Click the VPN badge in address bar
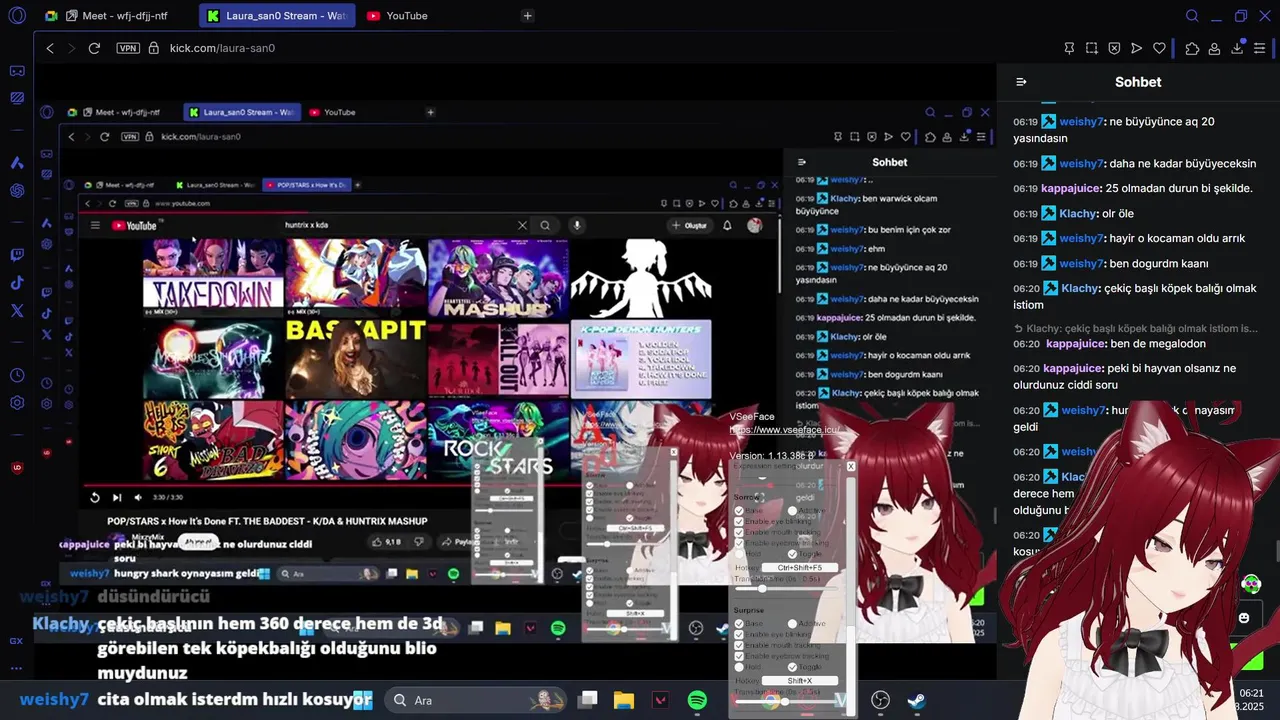 128,48
